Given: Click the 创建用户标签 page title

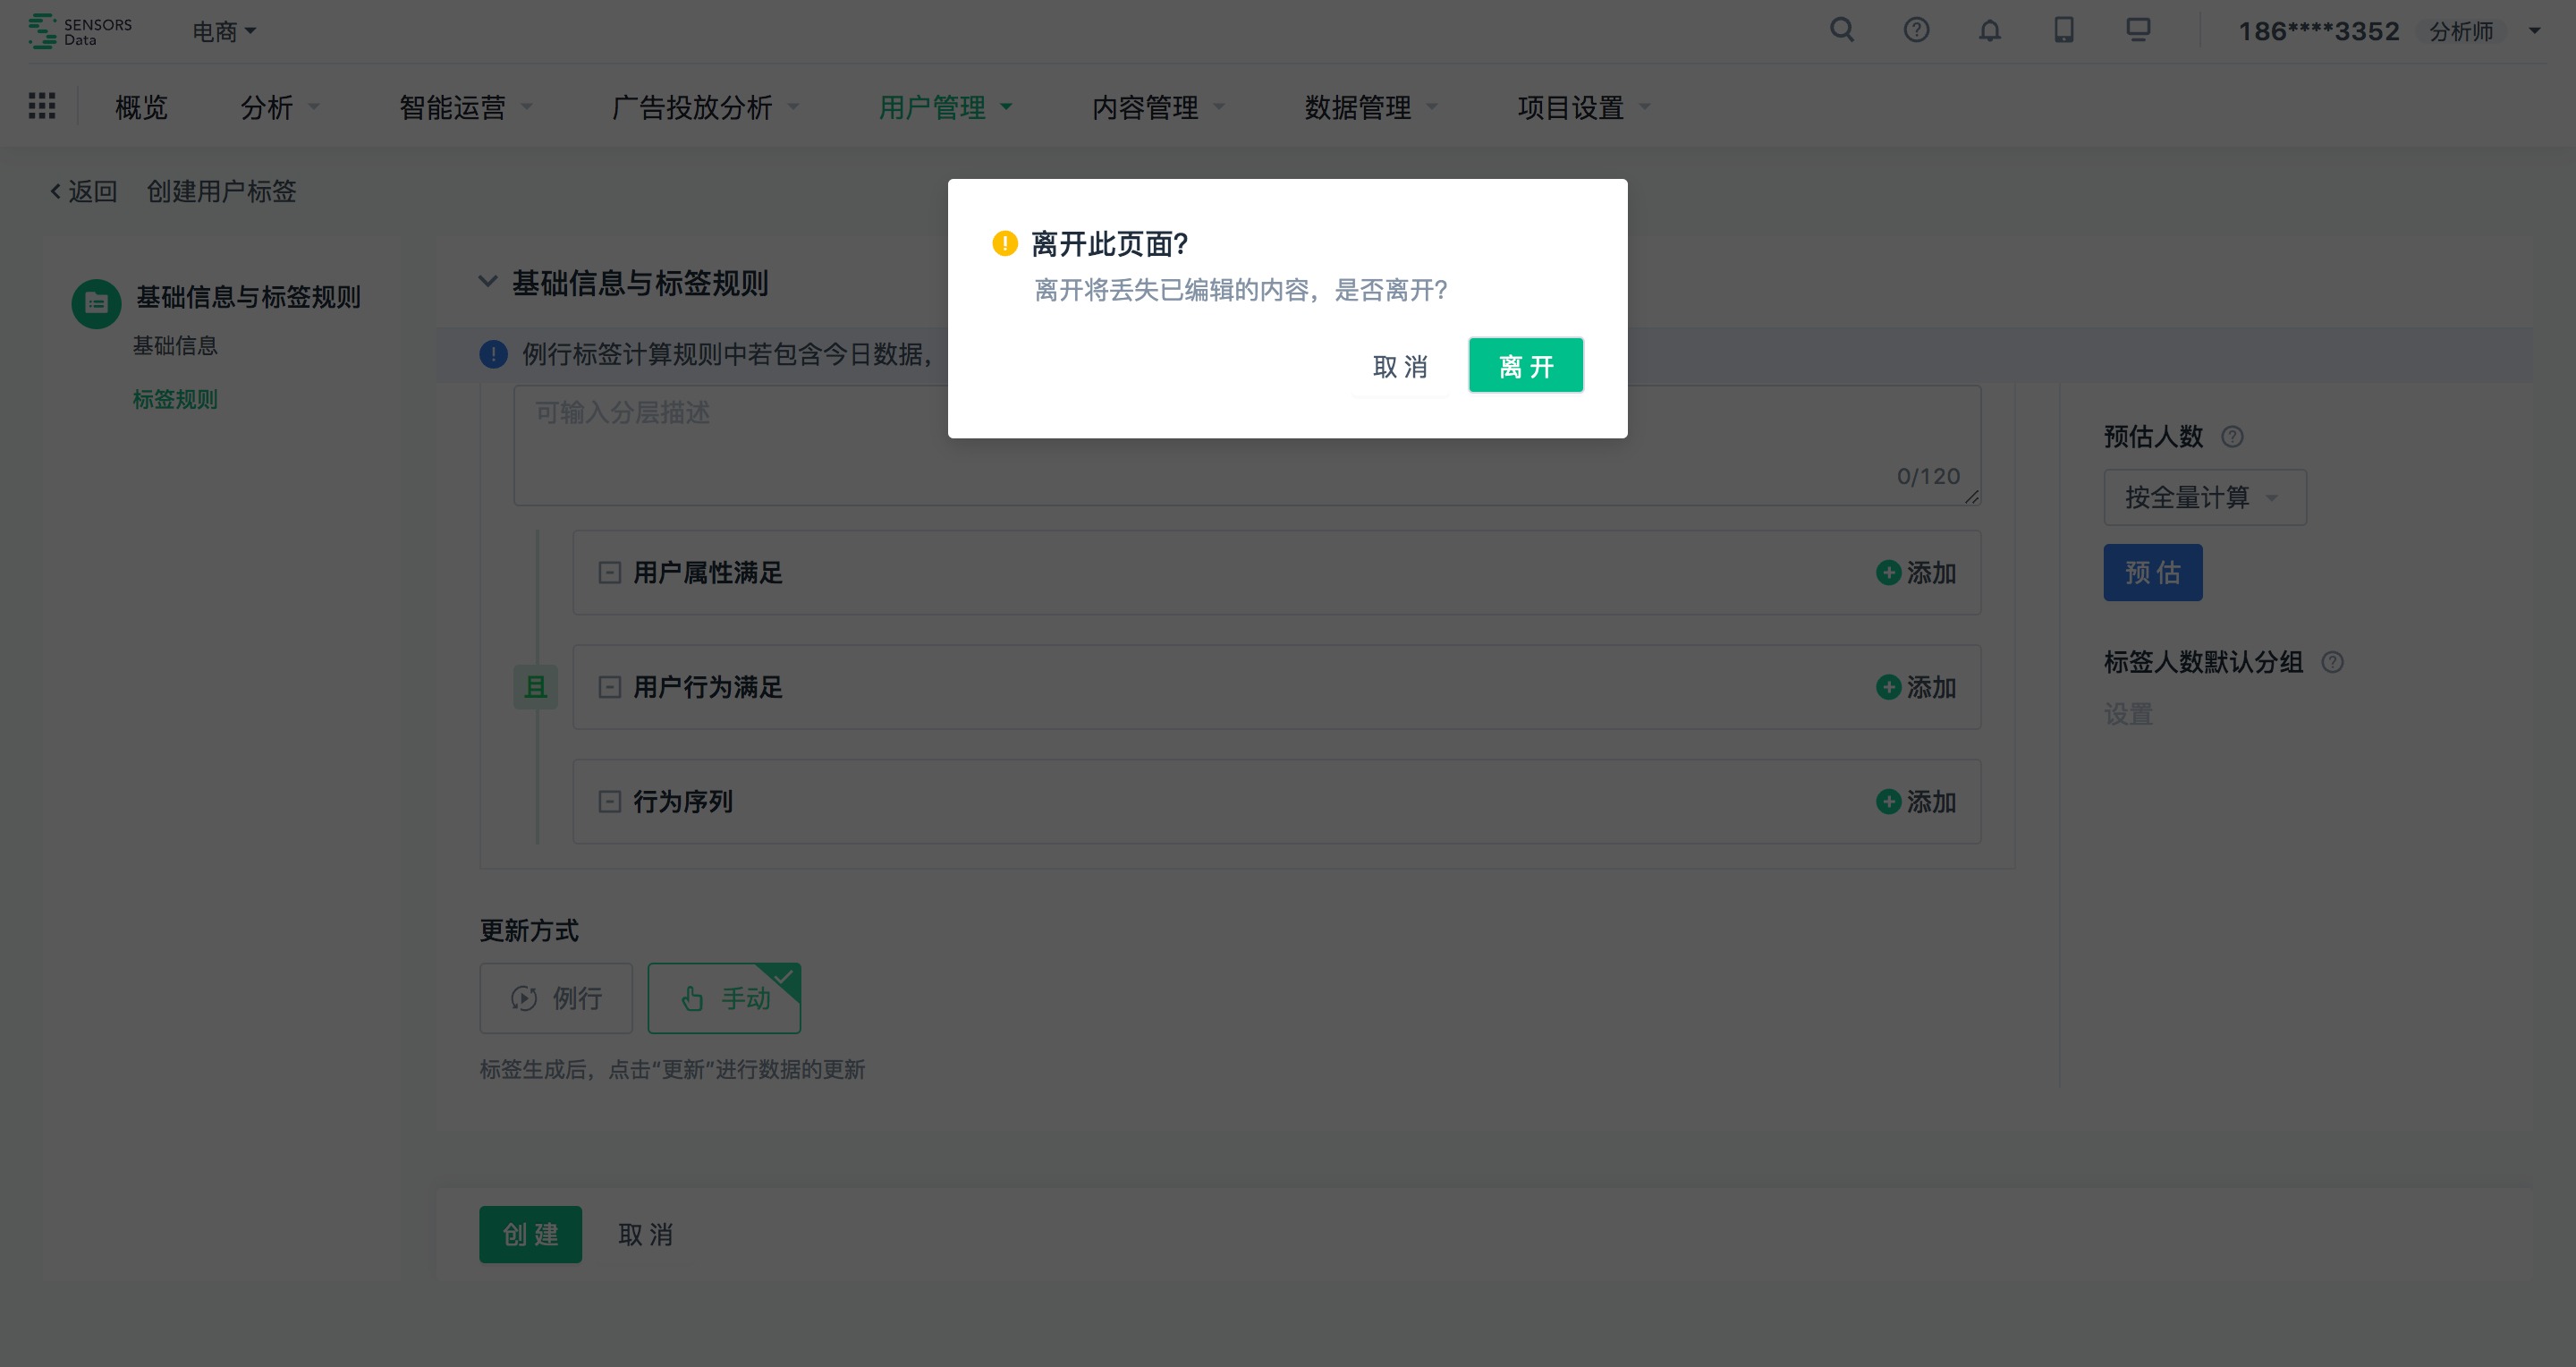Looking at the screenshot, I should tap(221, 191).
